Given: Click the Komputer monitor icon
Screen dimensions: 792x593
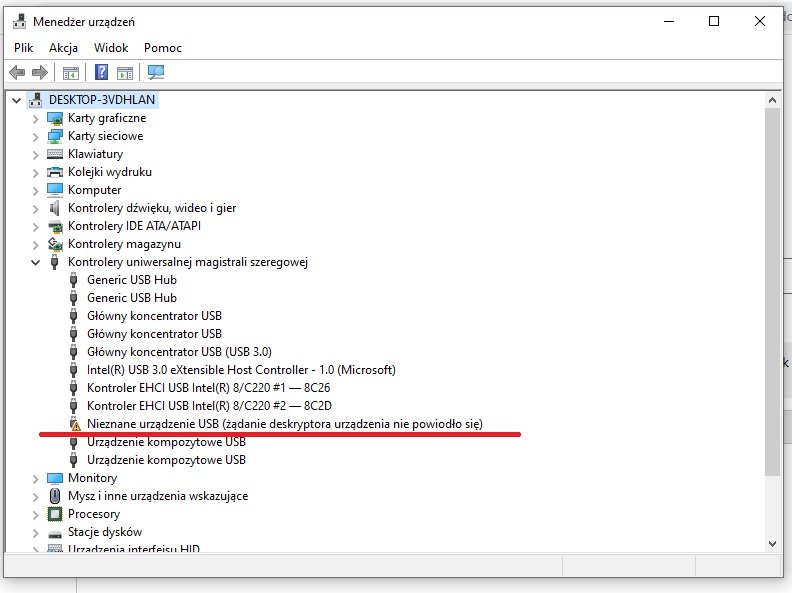Looking at the screenshot, I should 55,190.
